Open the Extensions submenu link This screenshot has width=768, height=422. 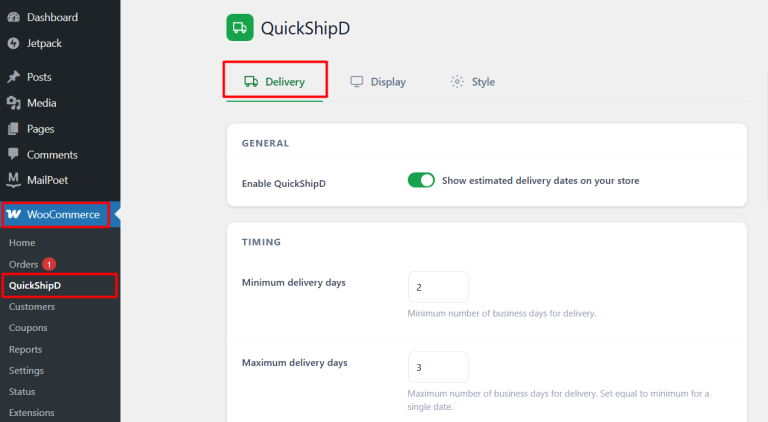click(32, 413)
